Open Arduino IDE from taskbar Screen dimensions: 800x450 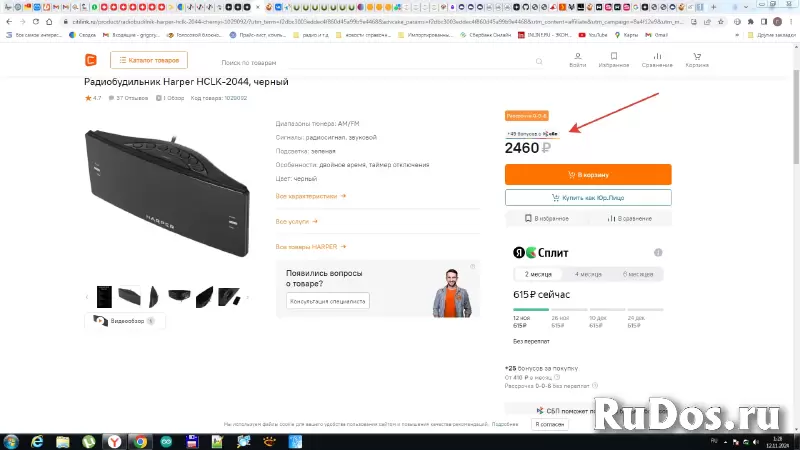(x=166, y=441)
